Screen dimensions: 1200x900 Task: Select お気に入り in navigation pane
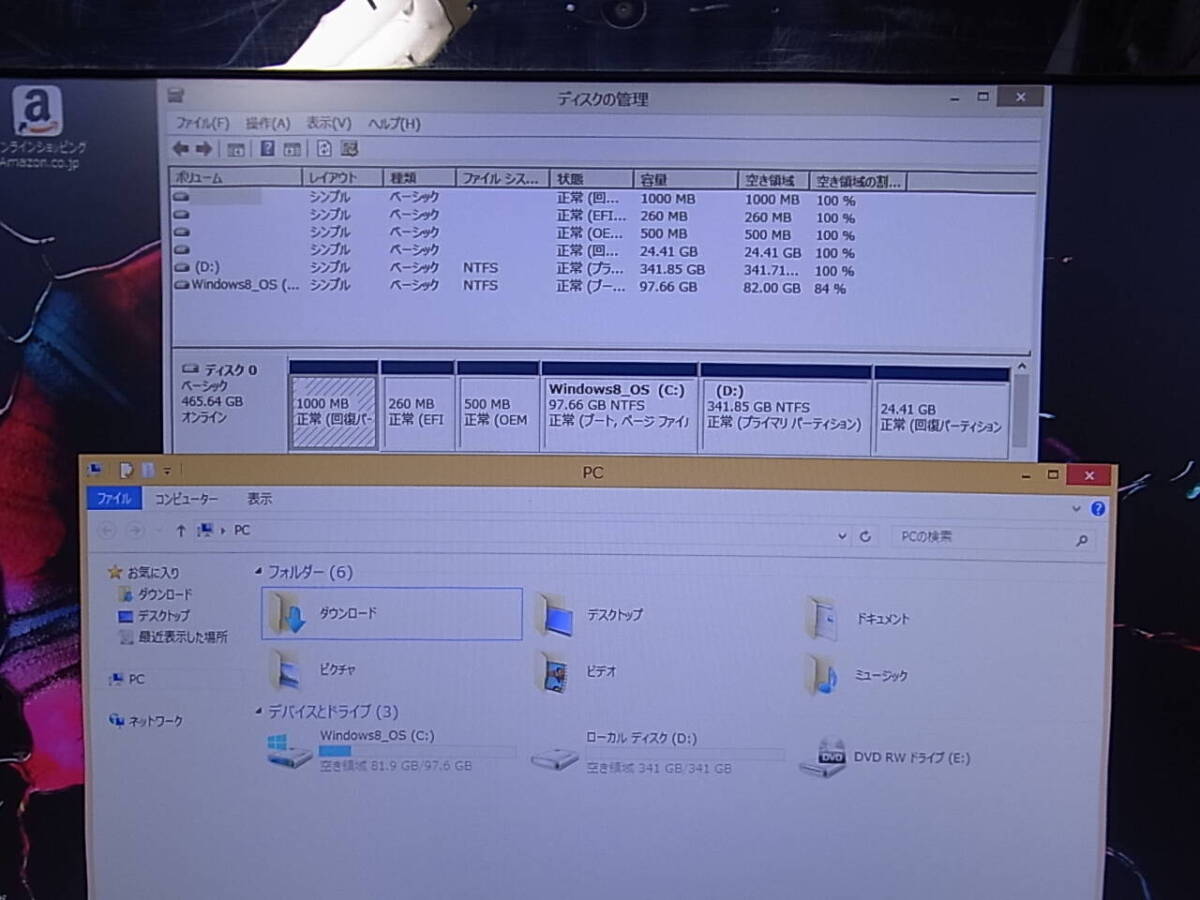tap(144, 573)
